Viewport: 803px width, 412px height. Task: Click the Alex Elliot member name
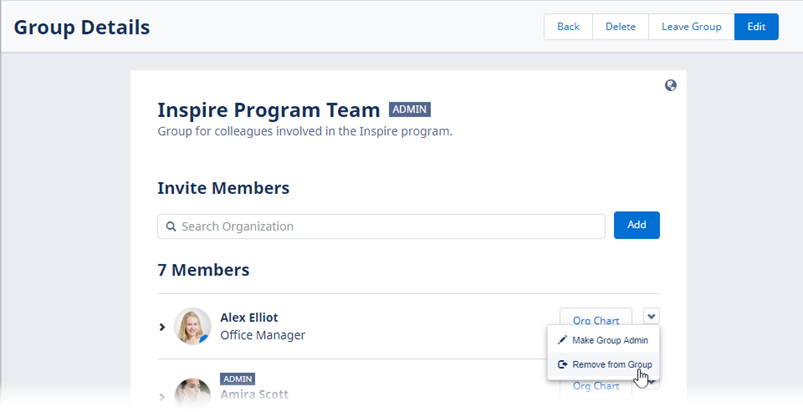[249, 317]
